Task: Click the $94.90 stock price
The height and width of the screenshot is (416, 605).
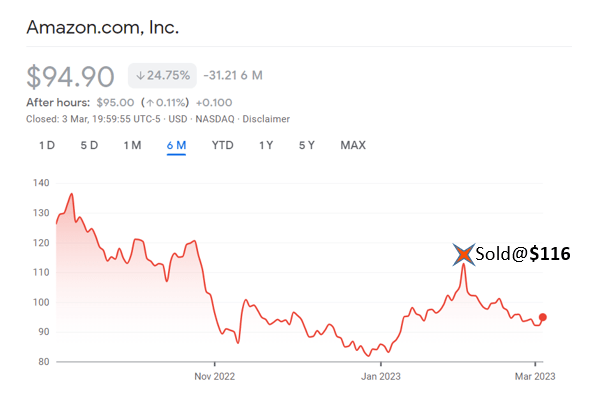Action: [x=71, y=76]
